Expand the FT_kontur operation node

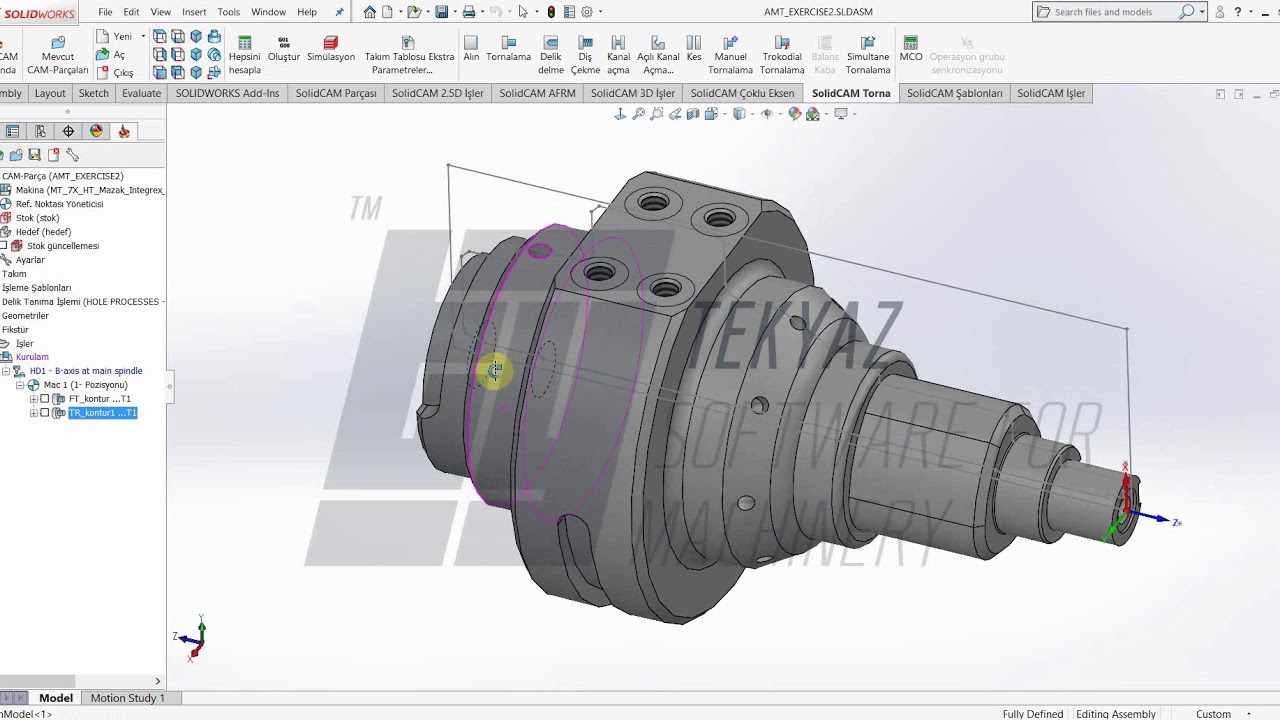pyautogui.click(x=34, y=399)
